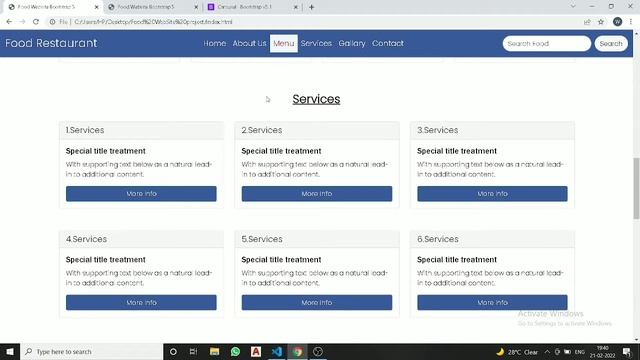Close the Carousel Bootstrap tab
The width and height of the screenshot is (640, 360).
click(x=296, y=7)
